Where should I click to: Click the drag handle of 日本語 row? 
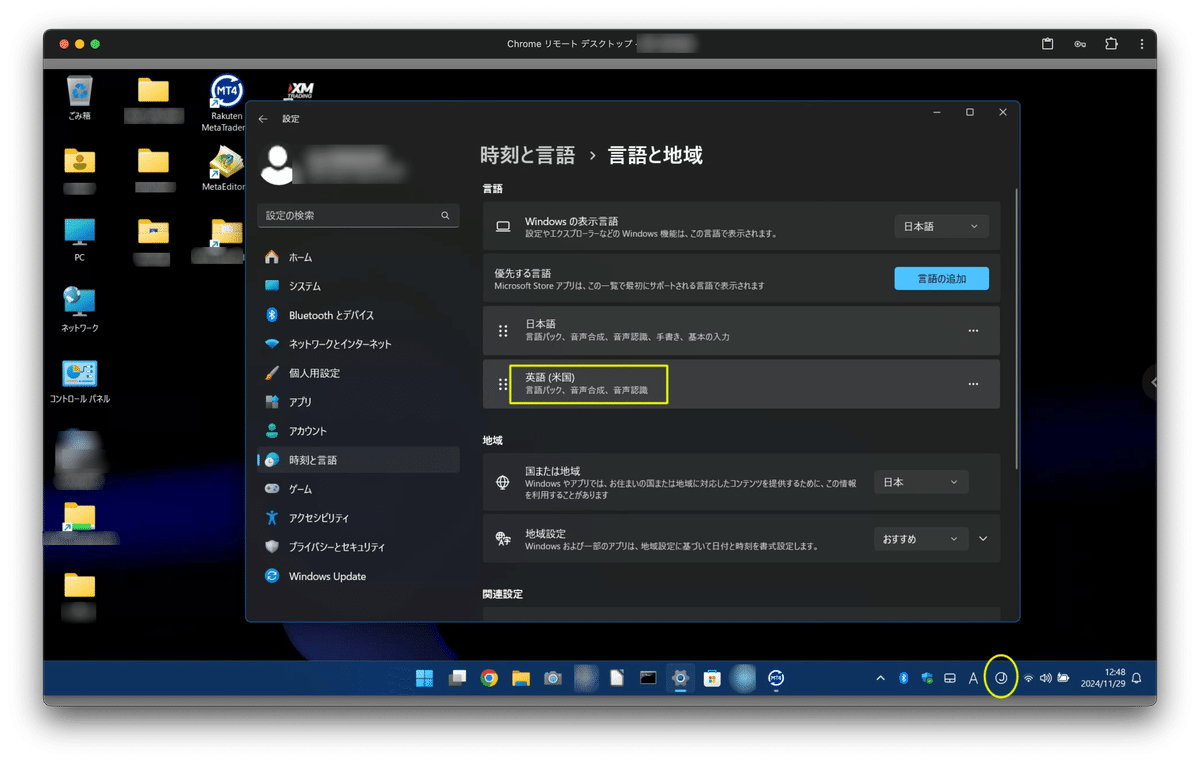tap(503, 331)
